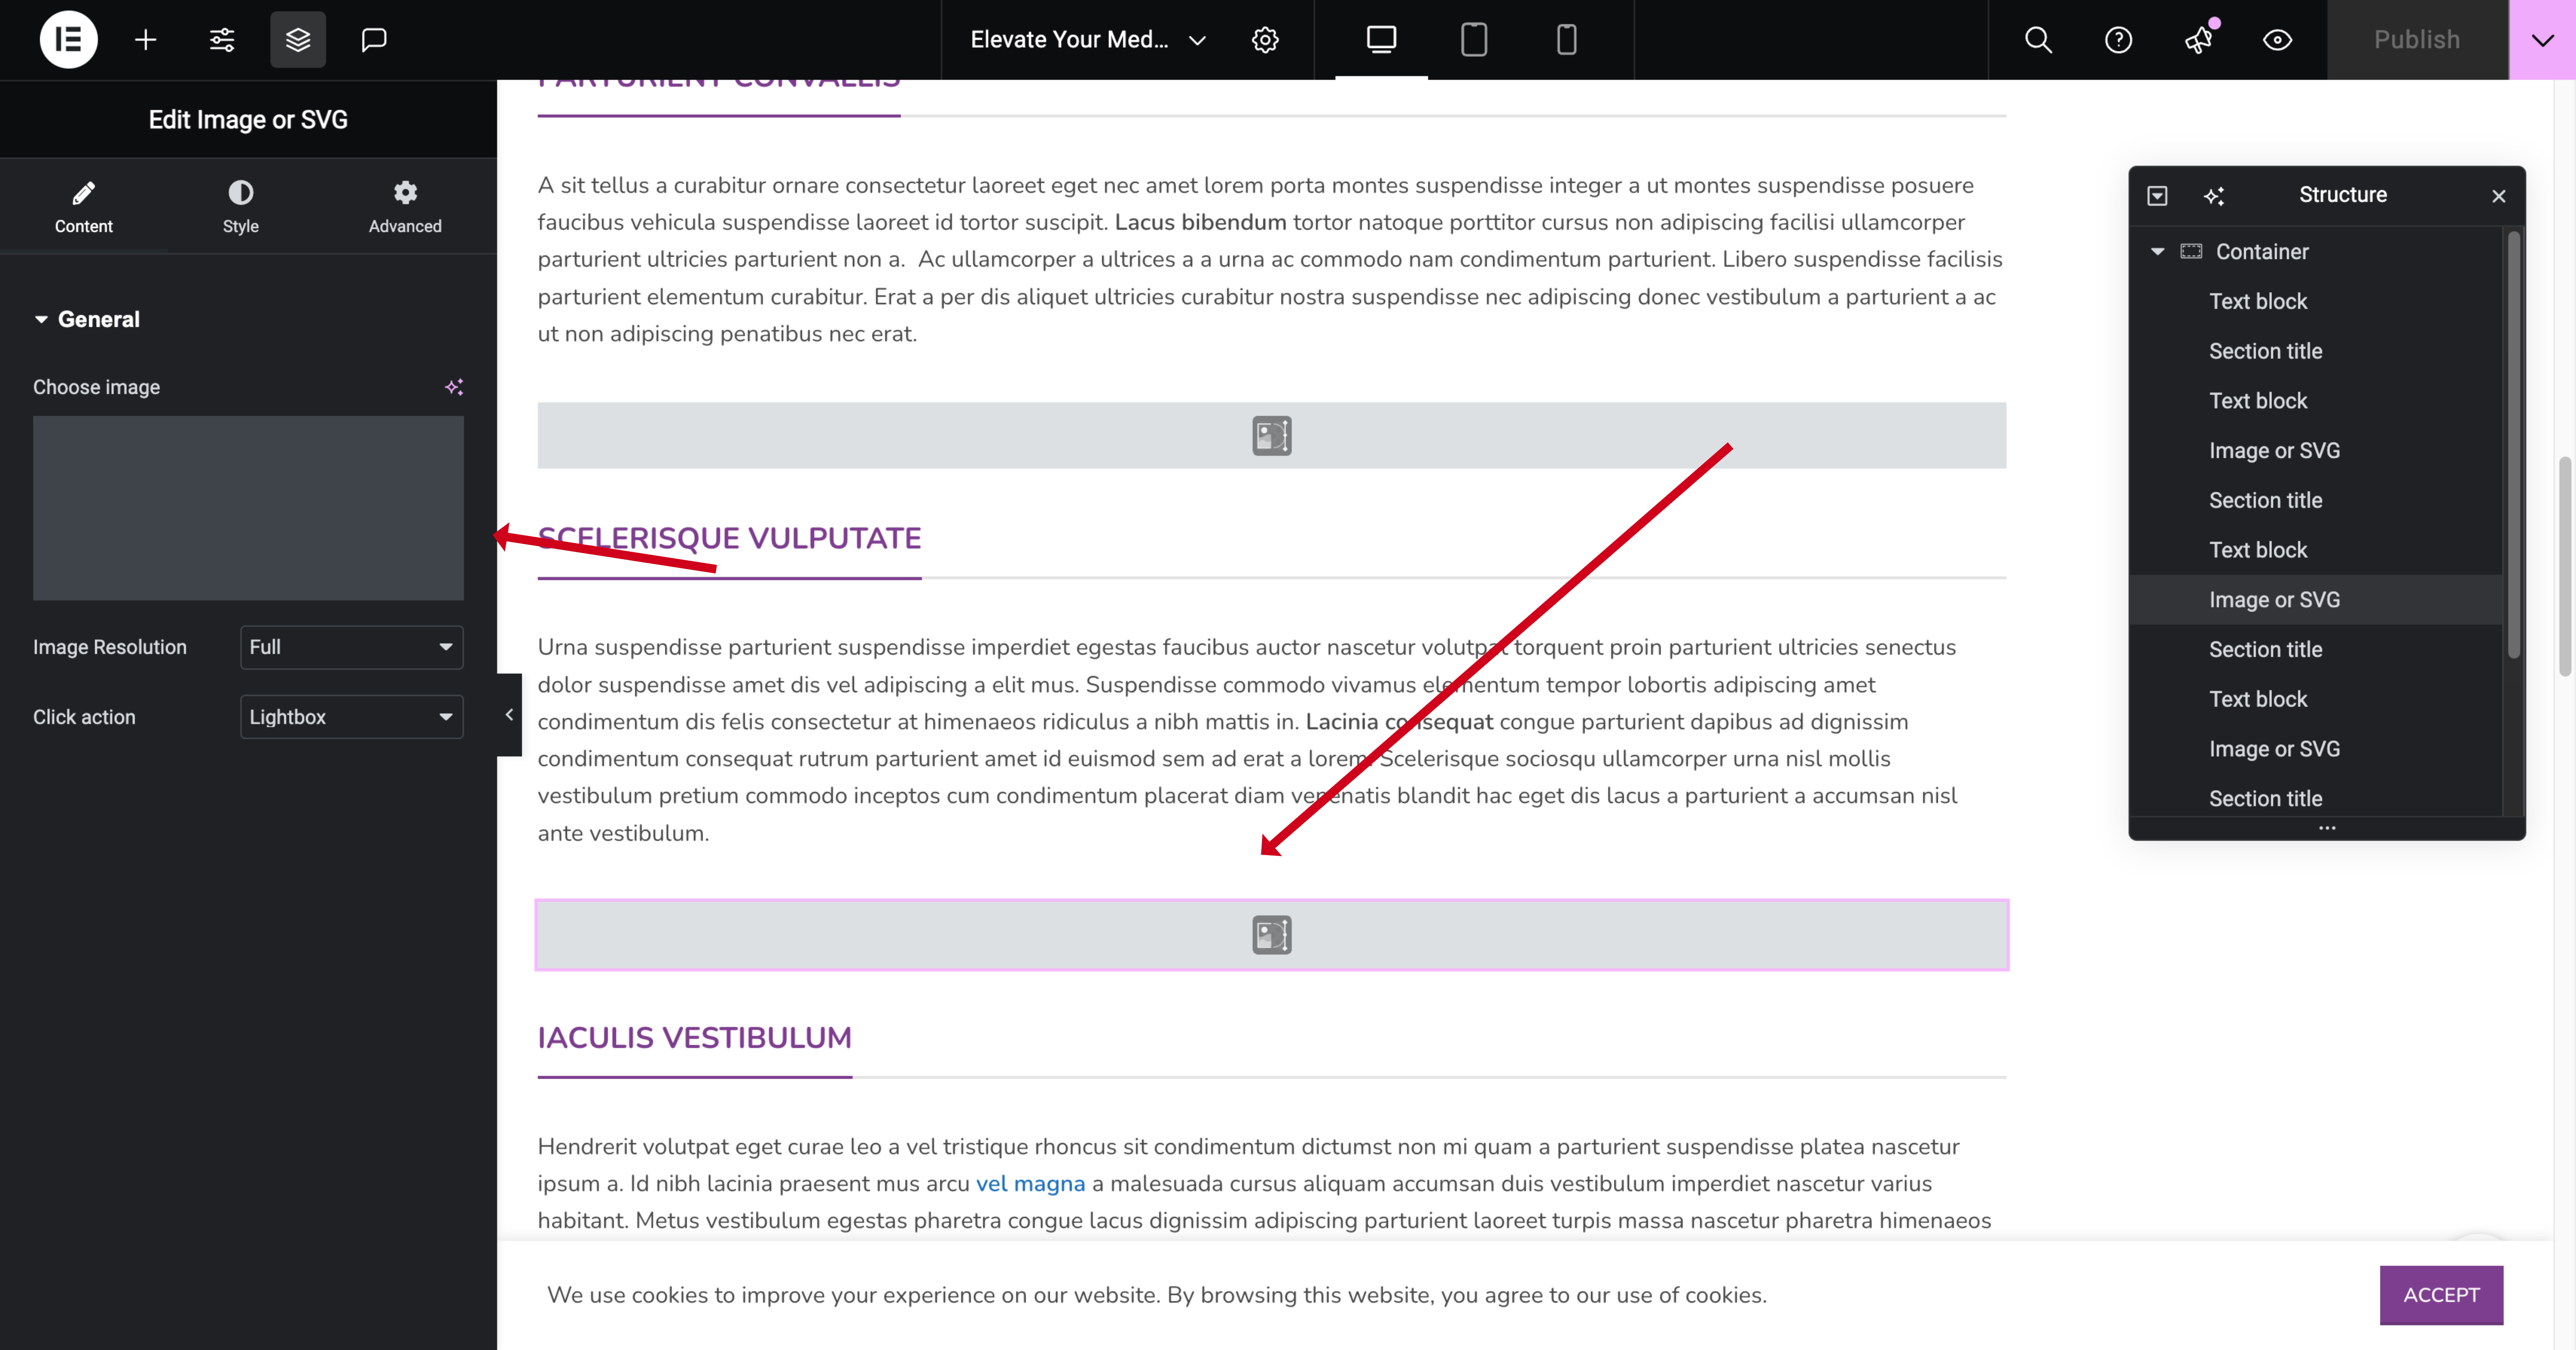Click Structure panel bottom ellipsis handle

[x=2327, y=828]
